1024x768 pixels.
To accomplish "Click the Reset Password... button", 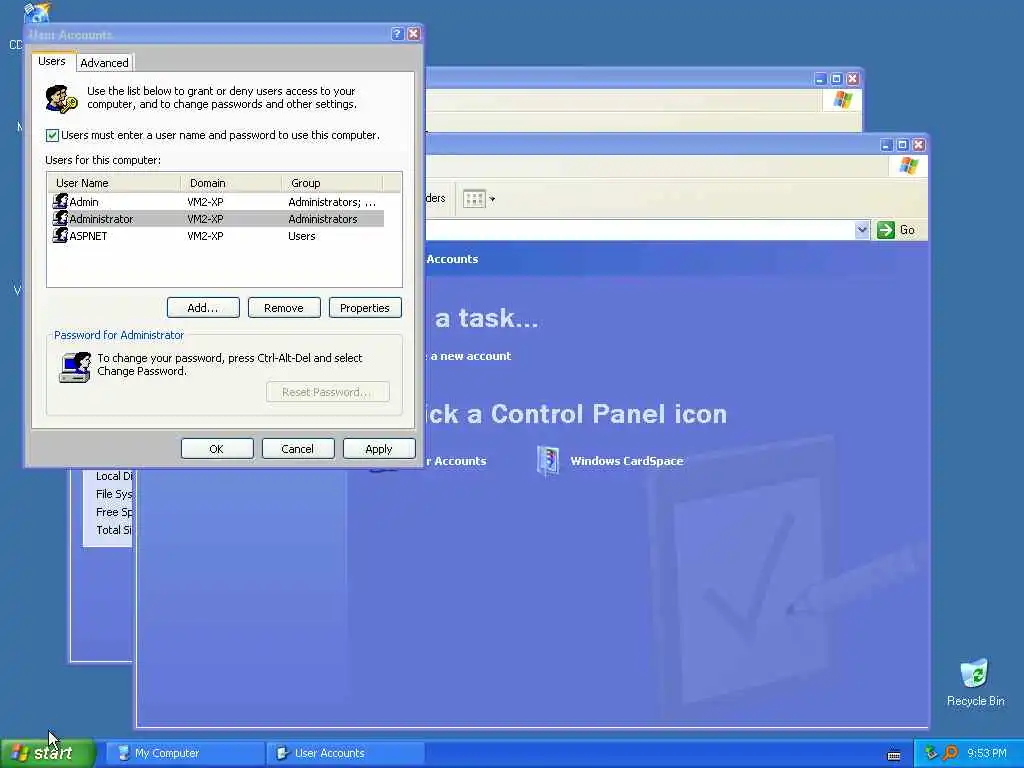I will pos(328,392).
